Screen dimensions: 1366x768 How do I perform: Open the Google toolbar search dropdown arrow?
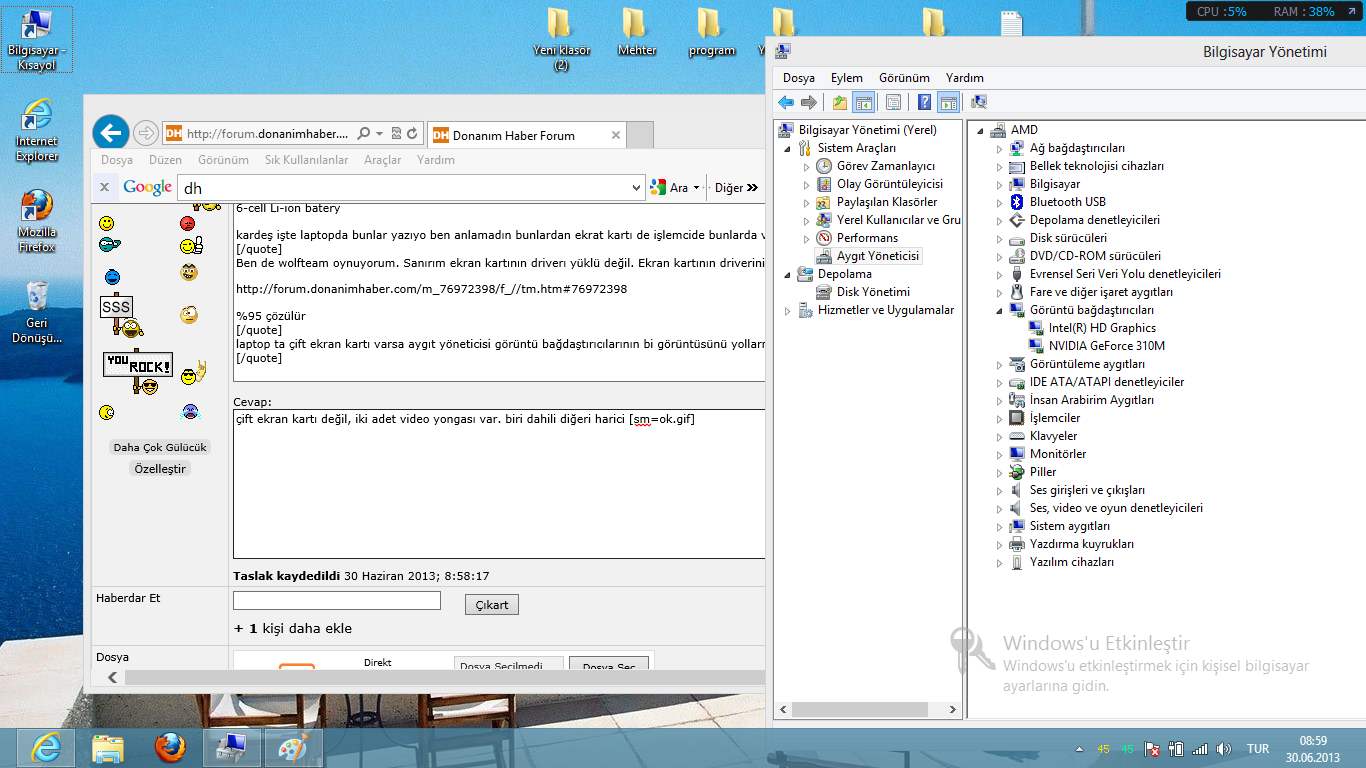tap(637, 187)
